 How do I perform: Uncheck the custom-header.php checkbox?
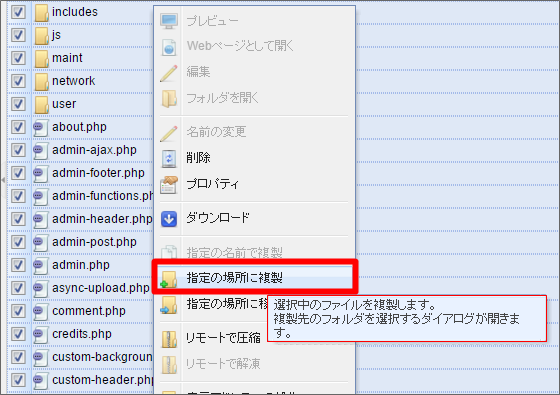18,380
